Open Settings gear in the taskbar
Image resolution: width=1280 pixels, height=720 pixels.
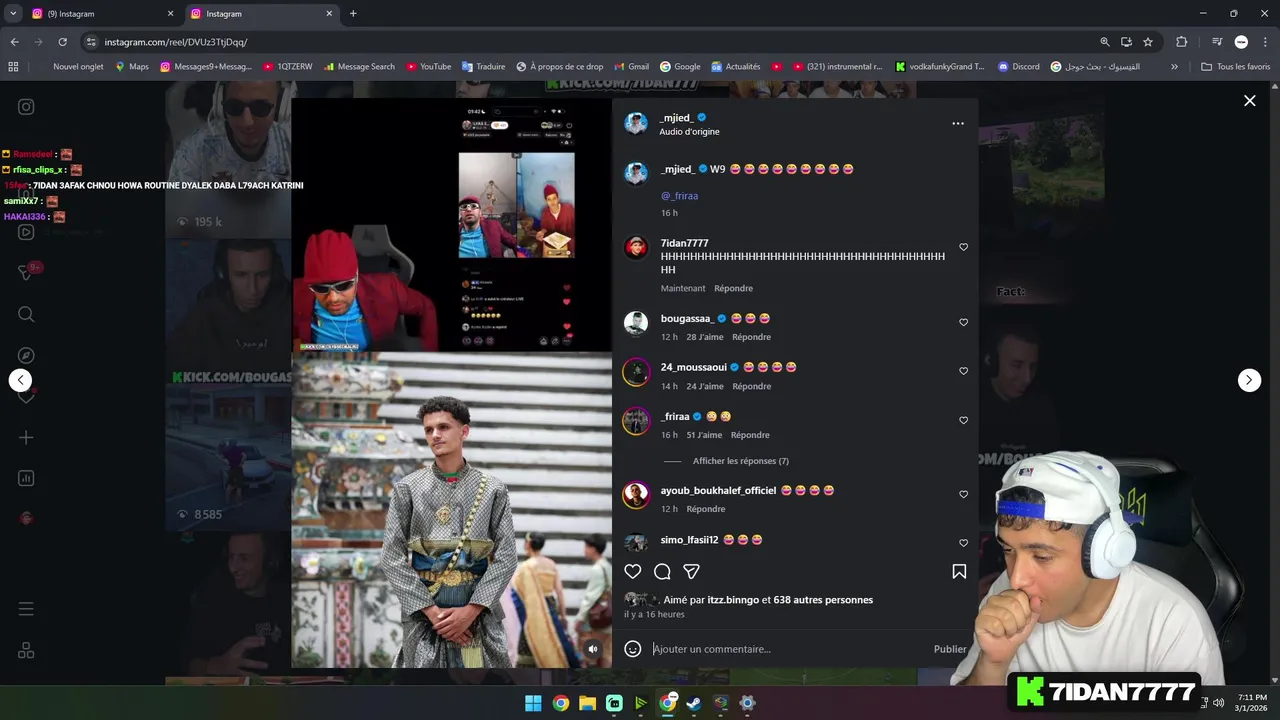tap(747, 703)
